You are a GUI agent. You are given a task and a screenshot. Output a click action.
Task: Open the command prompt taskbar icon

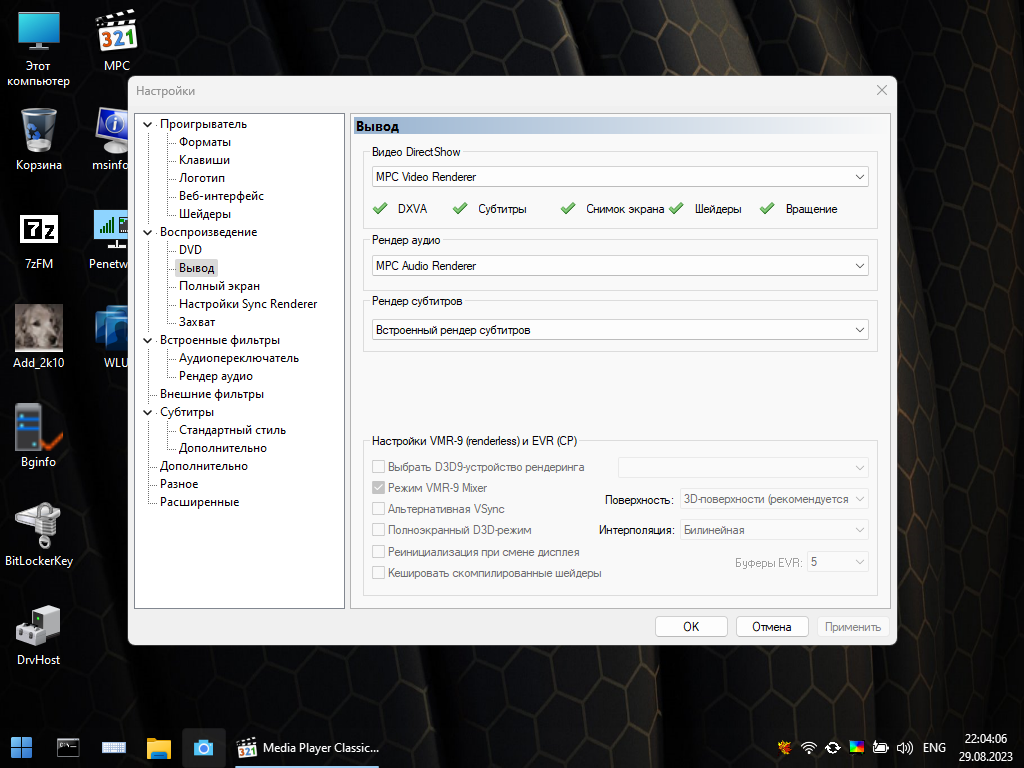pos(68,748)
